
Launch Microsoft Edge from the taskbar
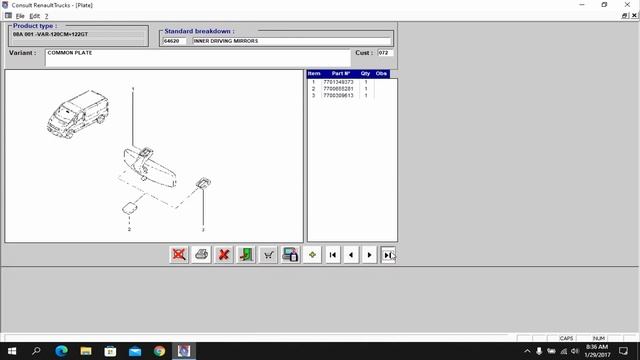(61, 351)
